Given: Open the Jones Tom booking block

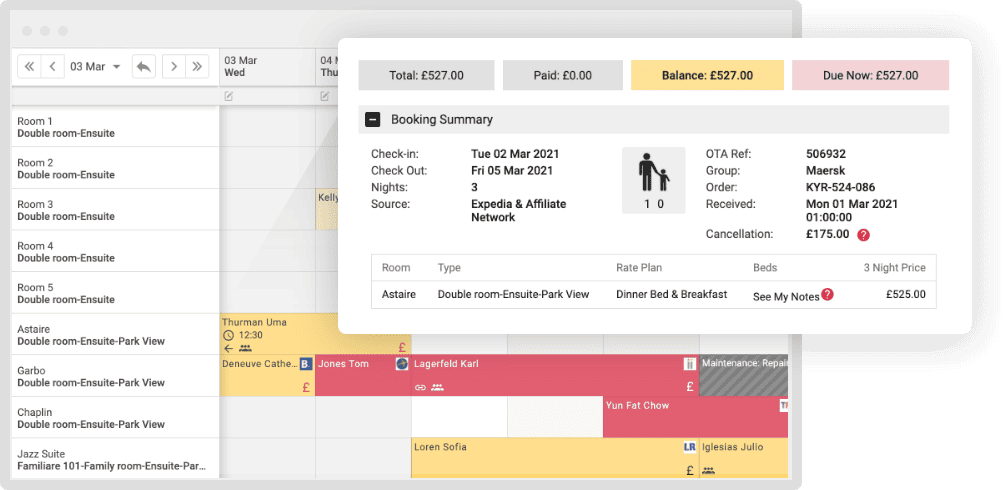Looking at the screenshot, I should pyautogui.click(x=363, y=375).
